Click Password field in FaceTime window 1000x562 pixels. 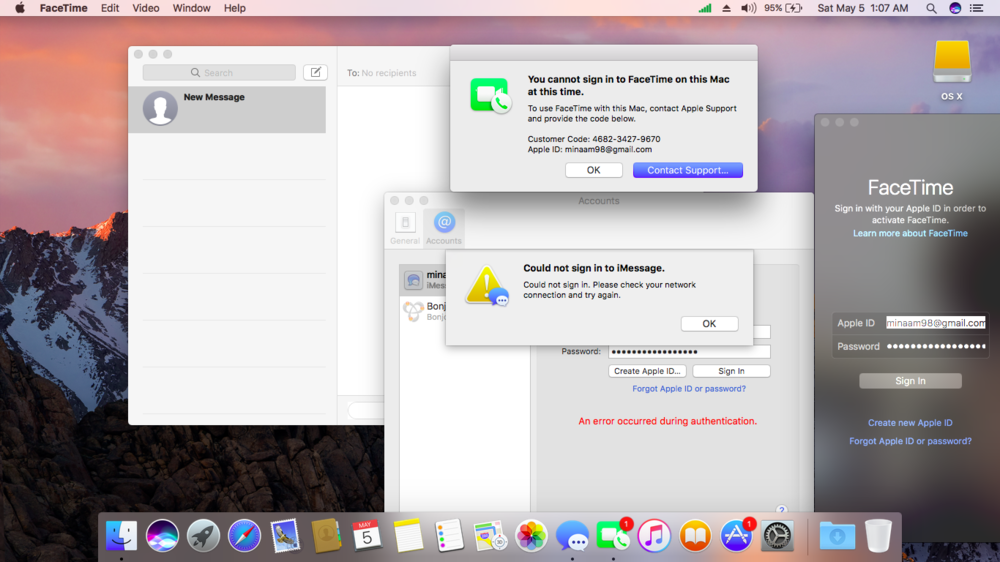(936, 346)
